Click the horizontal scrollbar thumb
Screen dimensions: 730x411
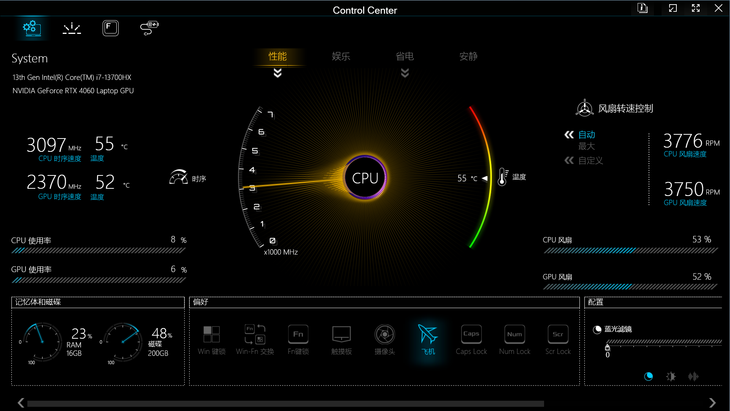(285, 404)
